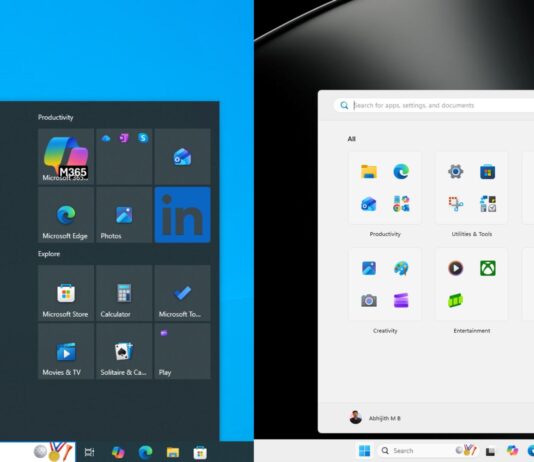Open Copilot on Windows 11 taskbar
Viewport: 534px width, 462px height.
[512, 451]
